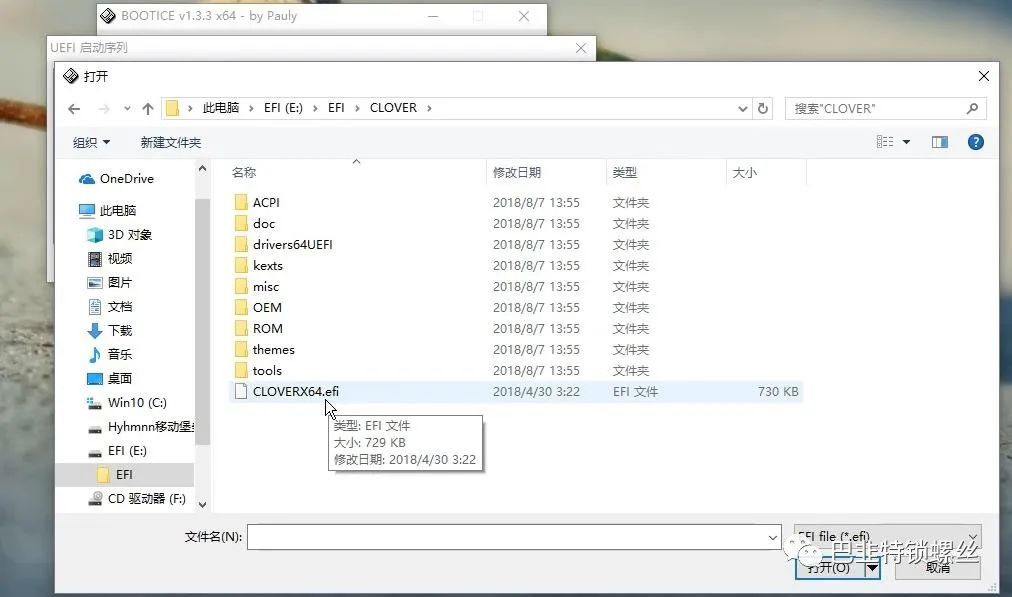
Task: Select 此电脑 in address breadcrumb
Action: coord(221,108)
